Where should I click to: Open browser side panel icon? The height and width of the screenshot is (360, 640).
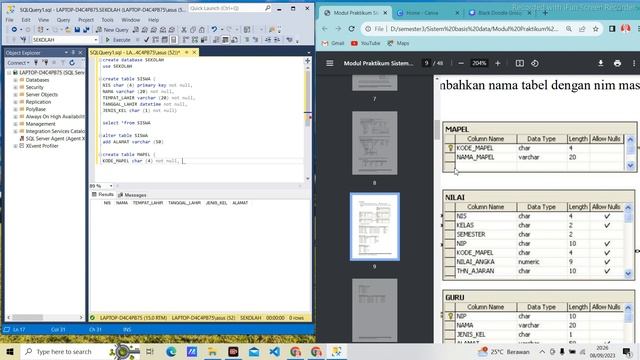[612, 29]
